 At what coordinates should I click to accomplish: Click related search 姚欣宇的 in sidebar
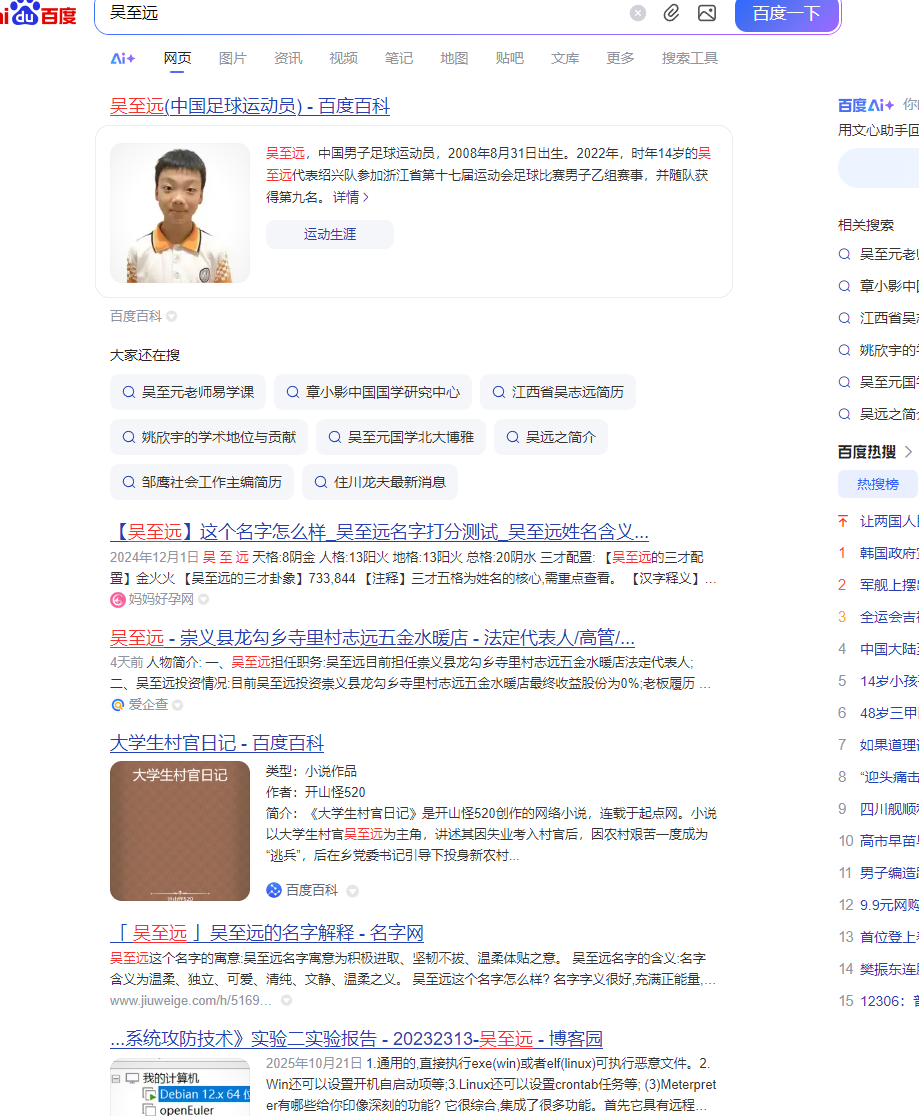(x=888, y=350)
